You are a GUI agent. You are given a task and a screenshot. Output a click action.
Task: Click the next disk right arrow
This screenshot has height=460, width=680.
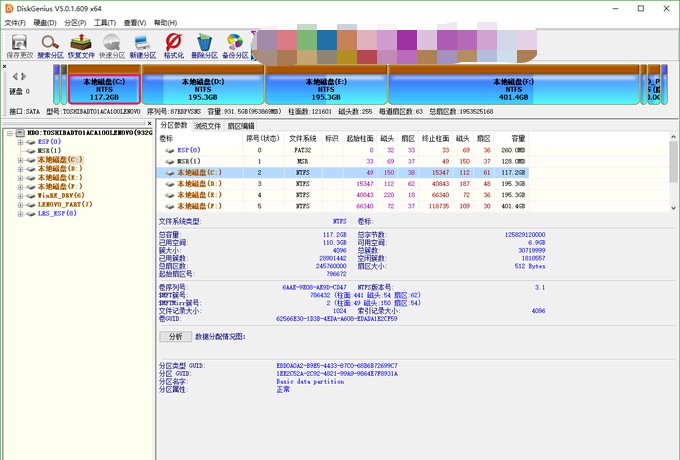coord(23,76)
